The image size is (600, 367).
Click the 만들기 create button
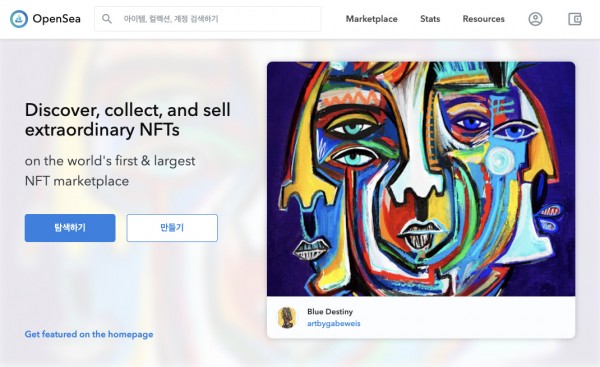coord(172,228)
